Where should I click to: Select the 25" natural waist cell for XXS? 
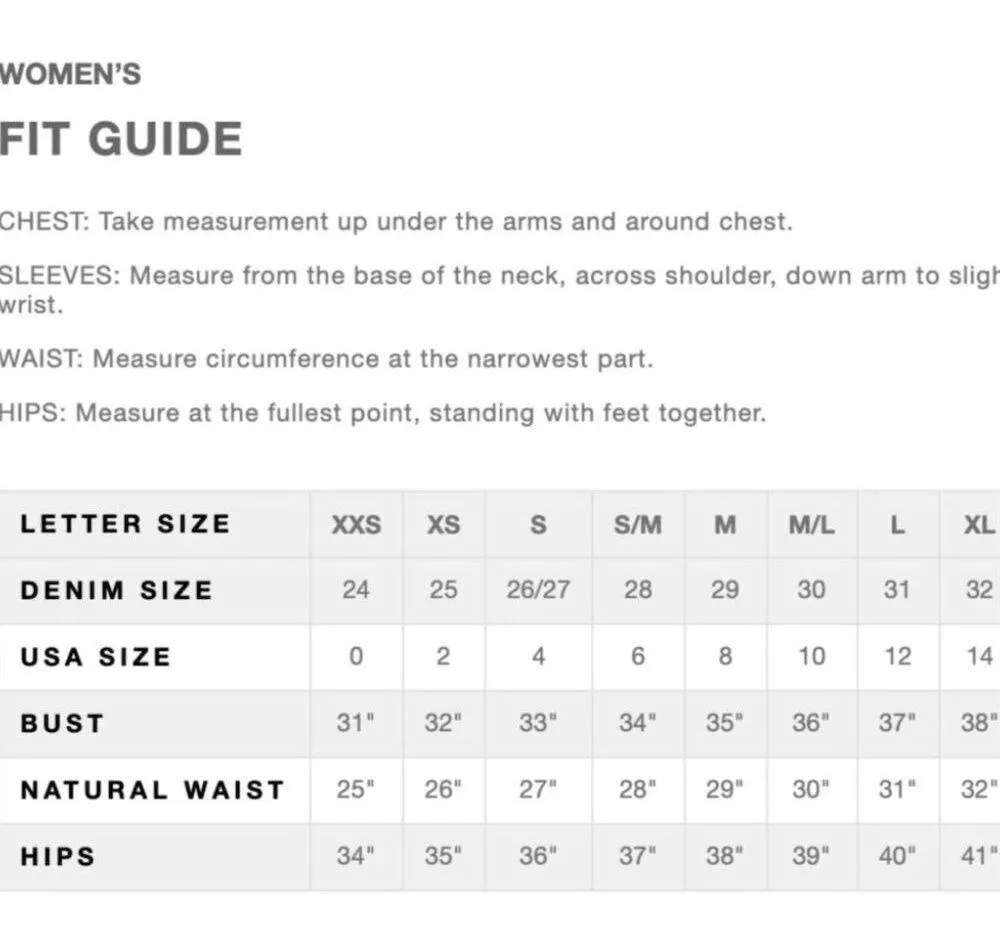coord(356,790)
